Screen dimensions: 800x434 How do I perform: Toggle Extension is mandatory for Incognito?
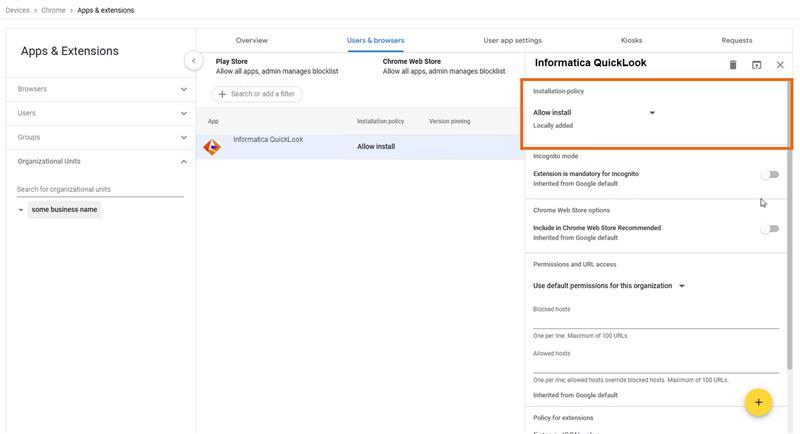tap(770, 174)
